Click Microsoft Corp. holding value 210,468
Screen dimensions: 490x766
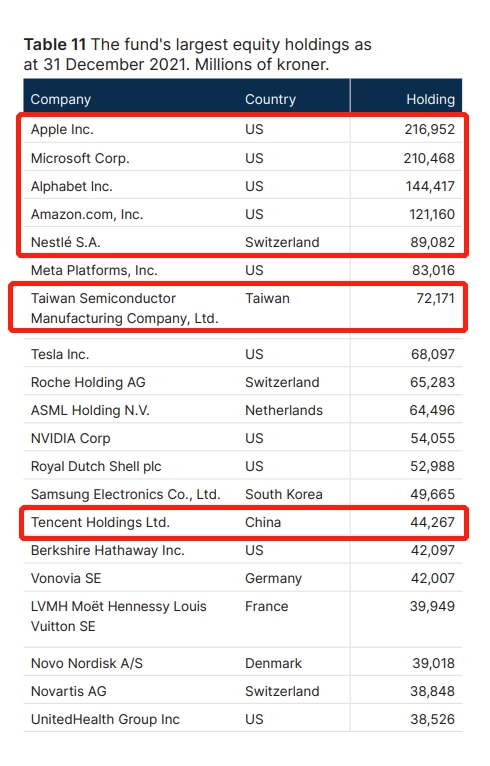point(429,158)
